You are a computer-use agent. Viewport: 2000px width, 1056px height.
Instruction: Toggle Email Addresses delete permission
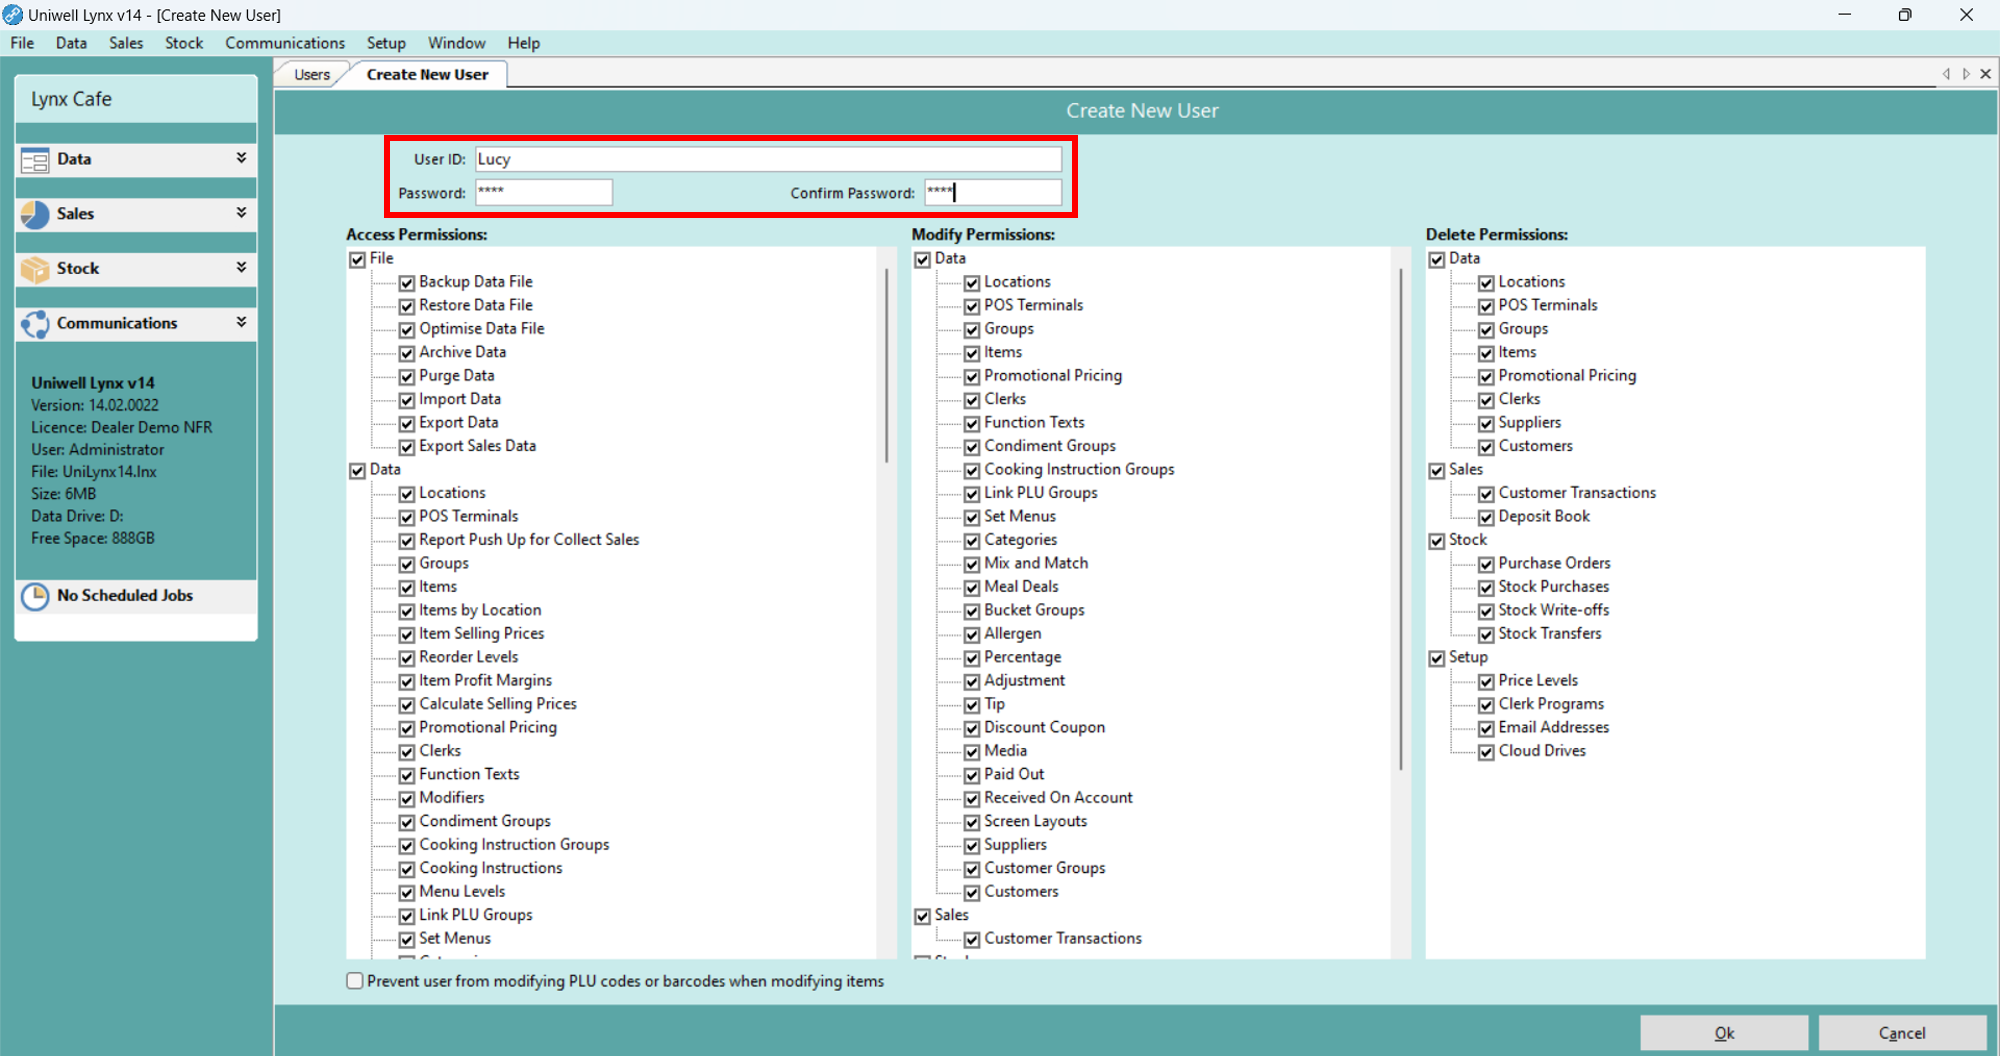click(1486, 729)
